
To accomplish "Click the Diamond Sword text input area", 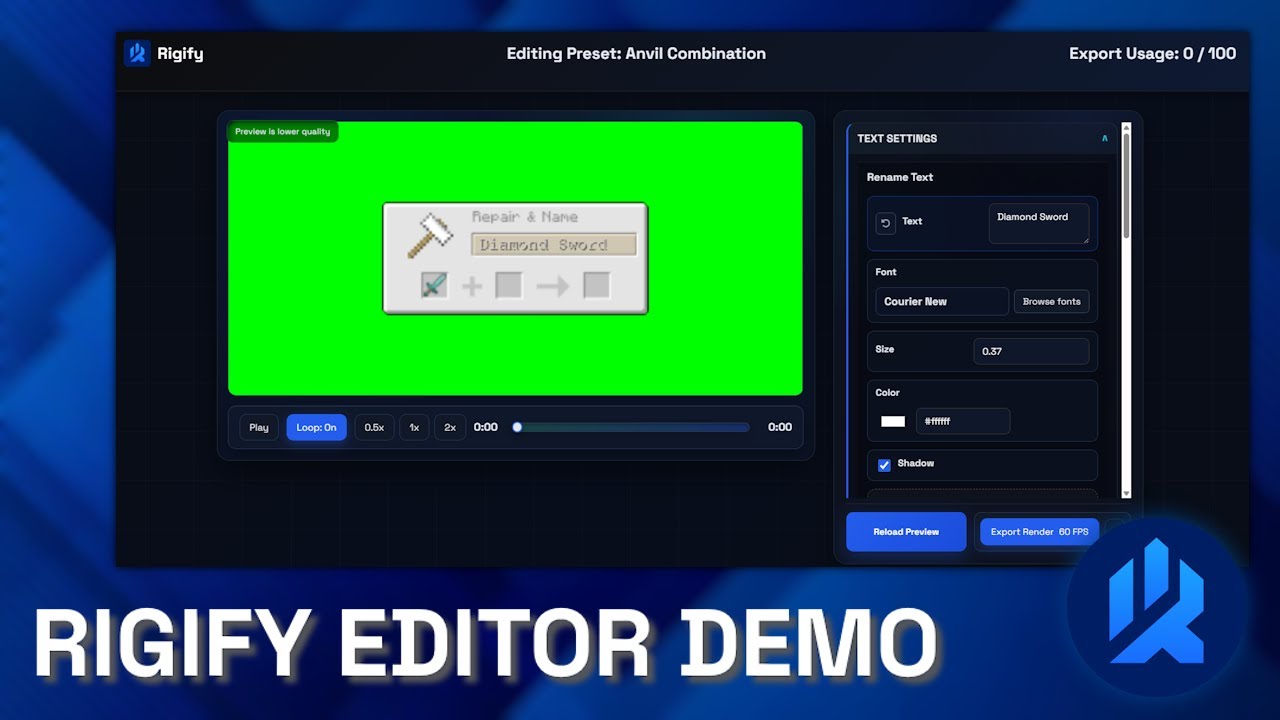I will click(1039, 224).
